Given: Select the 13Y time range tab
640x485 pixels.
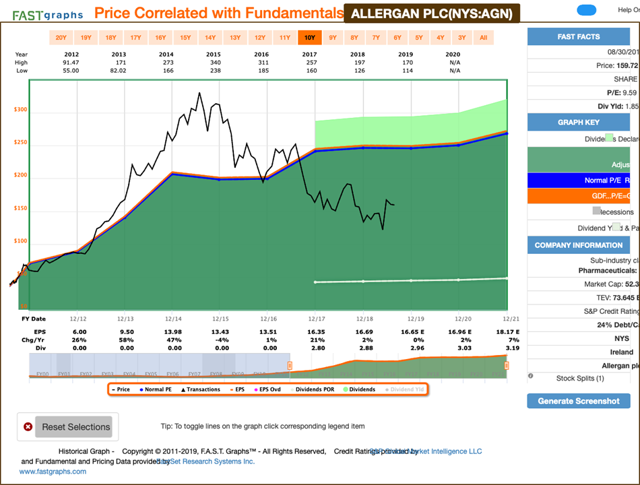Looking at the screenshot, I should [x=235, y=38].
